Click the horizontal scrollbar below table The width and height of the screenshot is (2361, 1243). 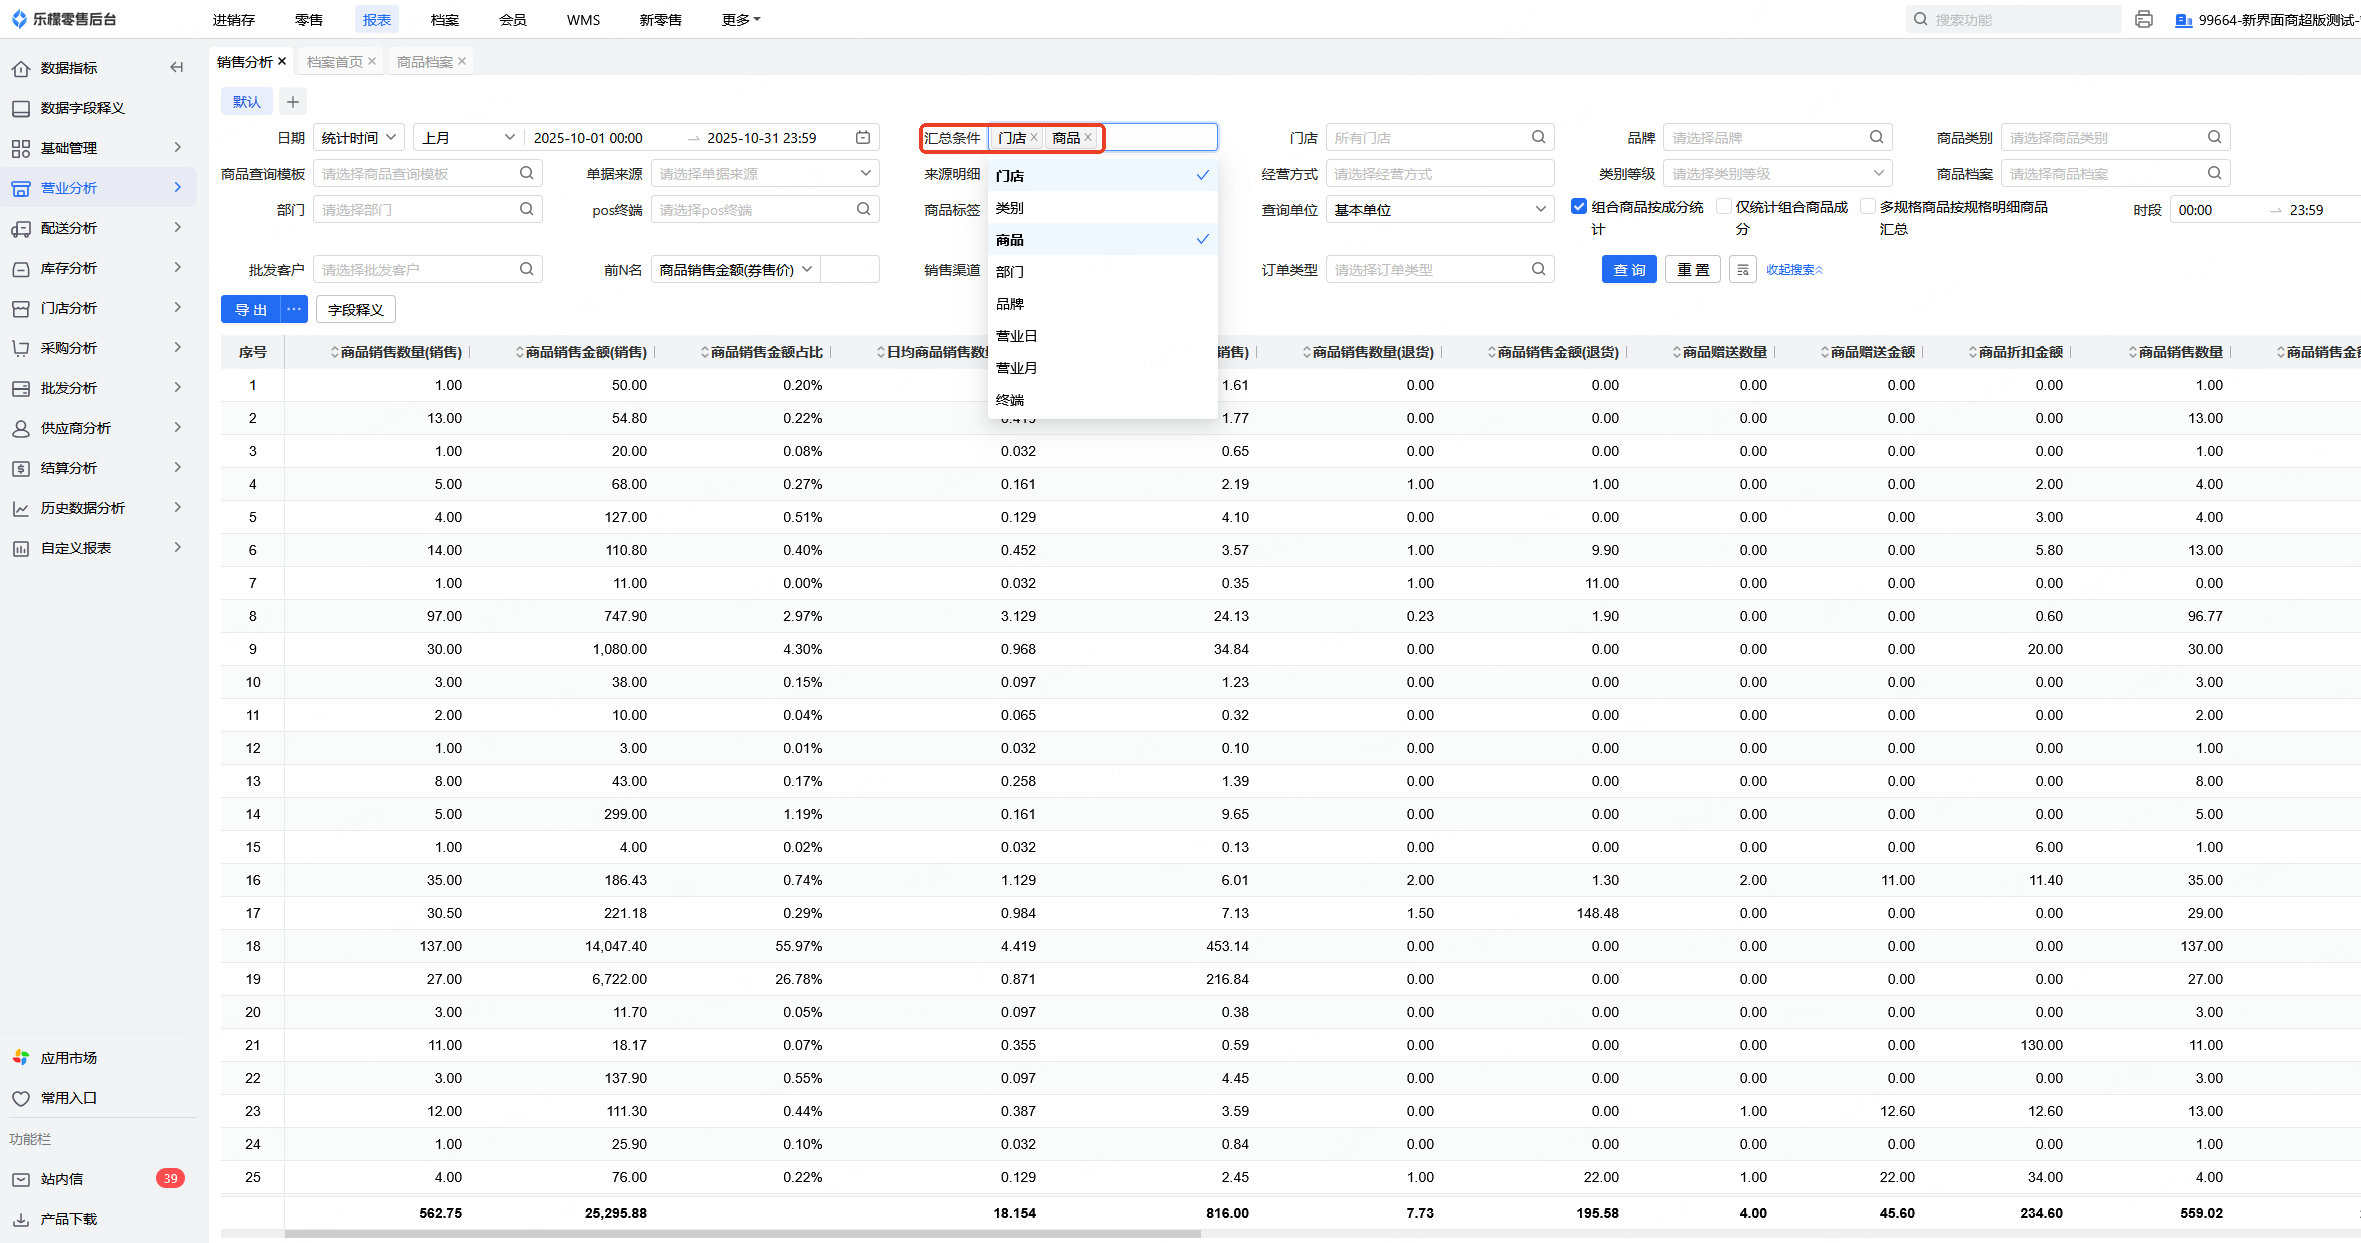pos(742,1234)
